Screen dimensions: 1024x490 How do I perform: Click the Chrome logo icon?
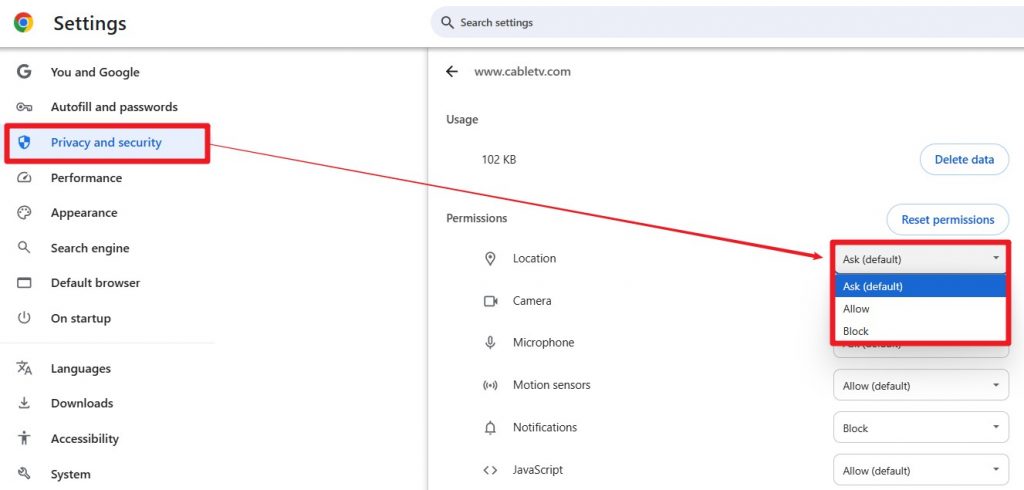pyautogui.click(x=24, y=23)
